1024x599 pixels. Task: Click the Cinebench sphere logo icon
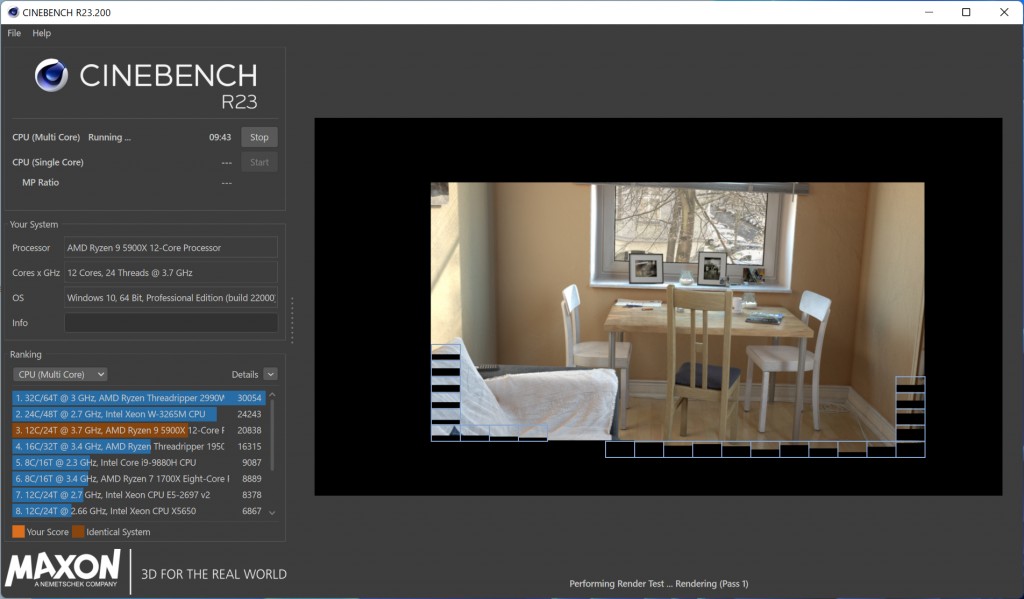51,76
